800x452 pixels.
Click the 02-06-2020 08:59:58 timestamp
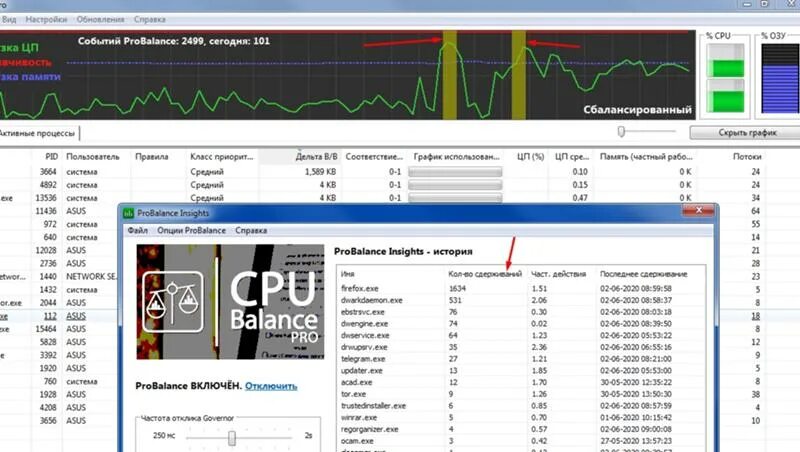coord(636,288)
